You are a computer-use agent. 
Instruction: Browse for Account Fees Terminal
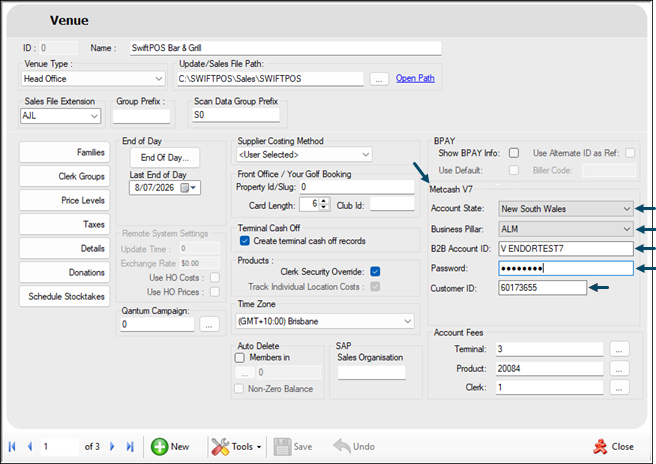[619, 349]
